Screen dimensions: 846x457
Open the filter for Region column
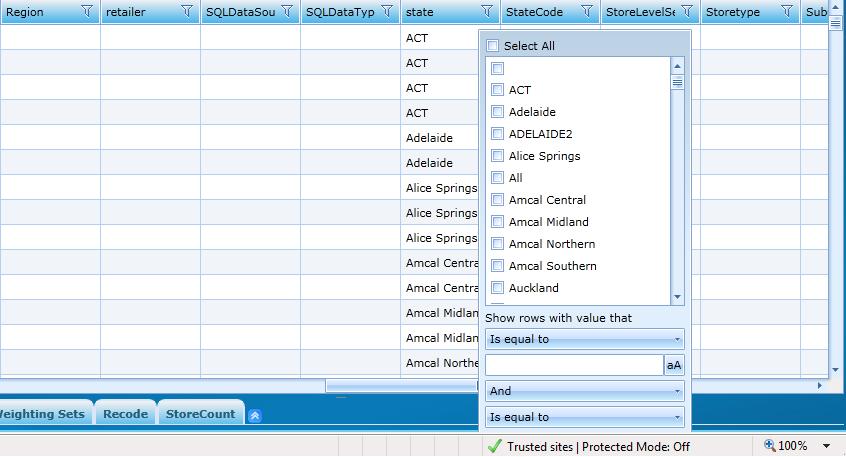click(x=86, y=11)
